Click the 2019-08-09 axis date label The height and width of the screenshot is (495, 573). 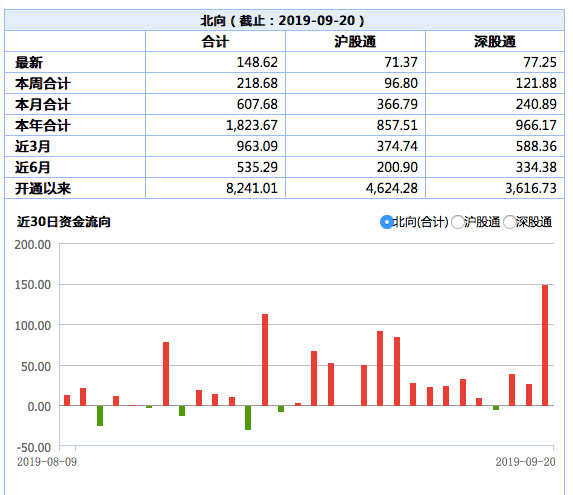[47, 462]
